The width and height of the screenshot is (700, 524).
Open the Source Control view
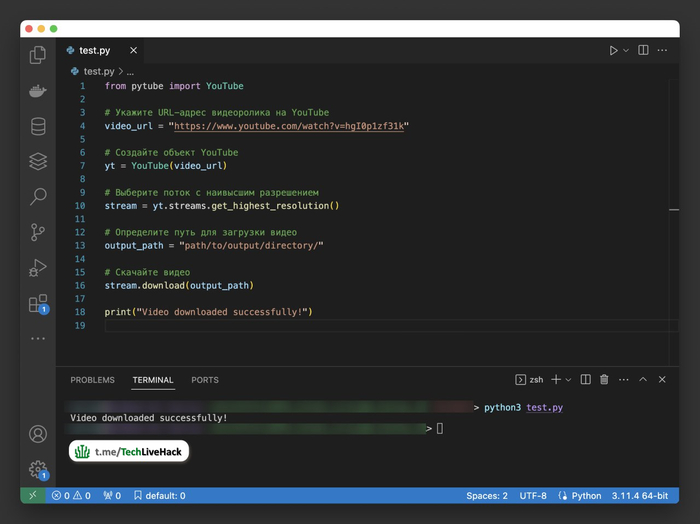pos(38,232)
